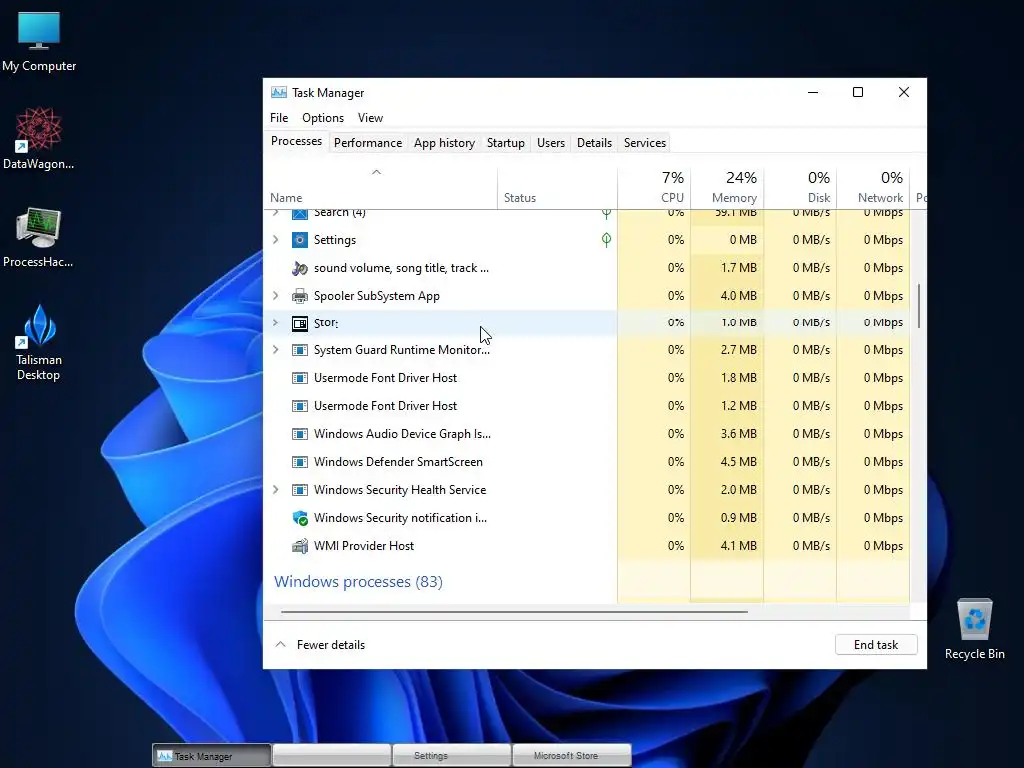Switch to the App history tab
This screenshot has height=768, width=1024.
(x=444, y=143)
